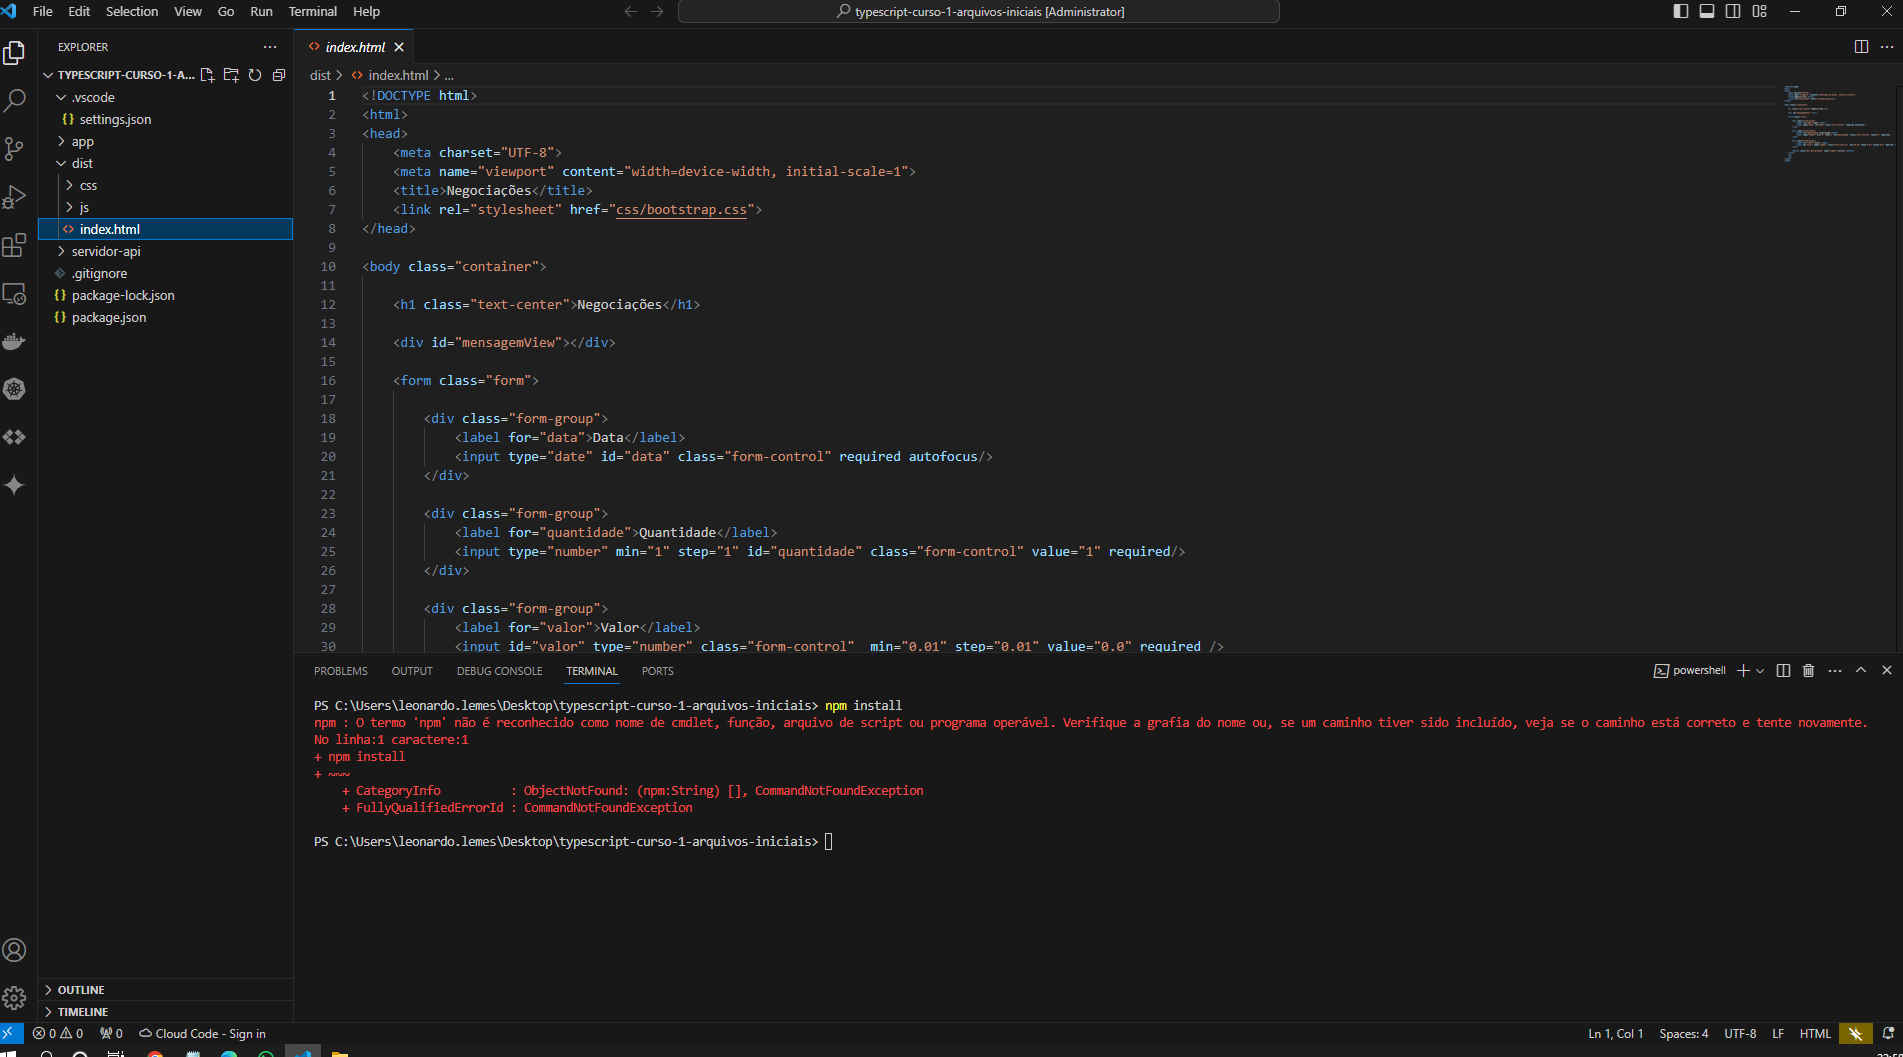This screenshot has width=1903, height=1057.
Task: Toggle secondary side bar visibility
Action: [1733, 12]
